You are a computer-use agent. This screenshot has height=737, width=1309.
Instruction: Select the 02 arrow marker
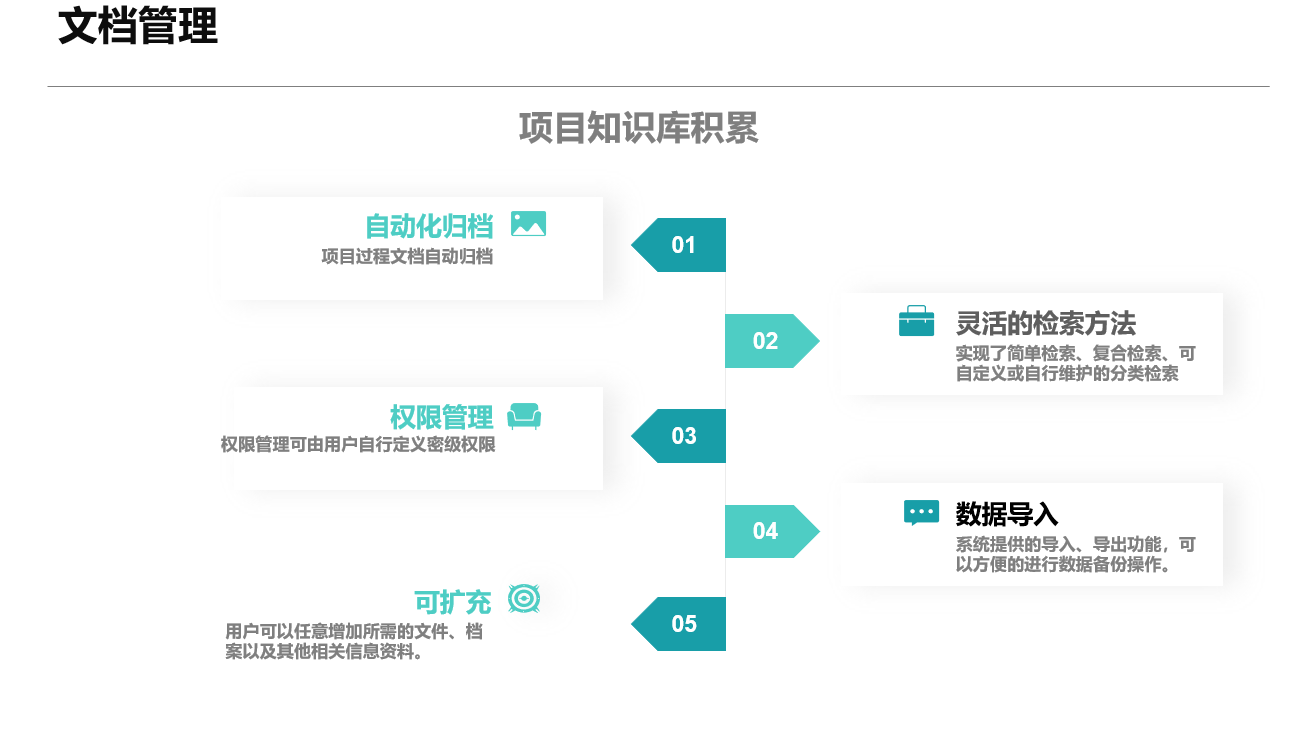pos(772,341)
